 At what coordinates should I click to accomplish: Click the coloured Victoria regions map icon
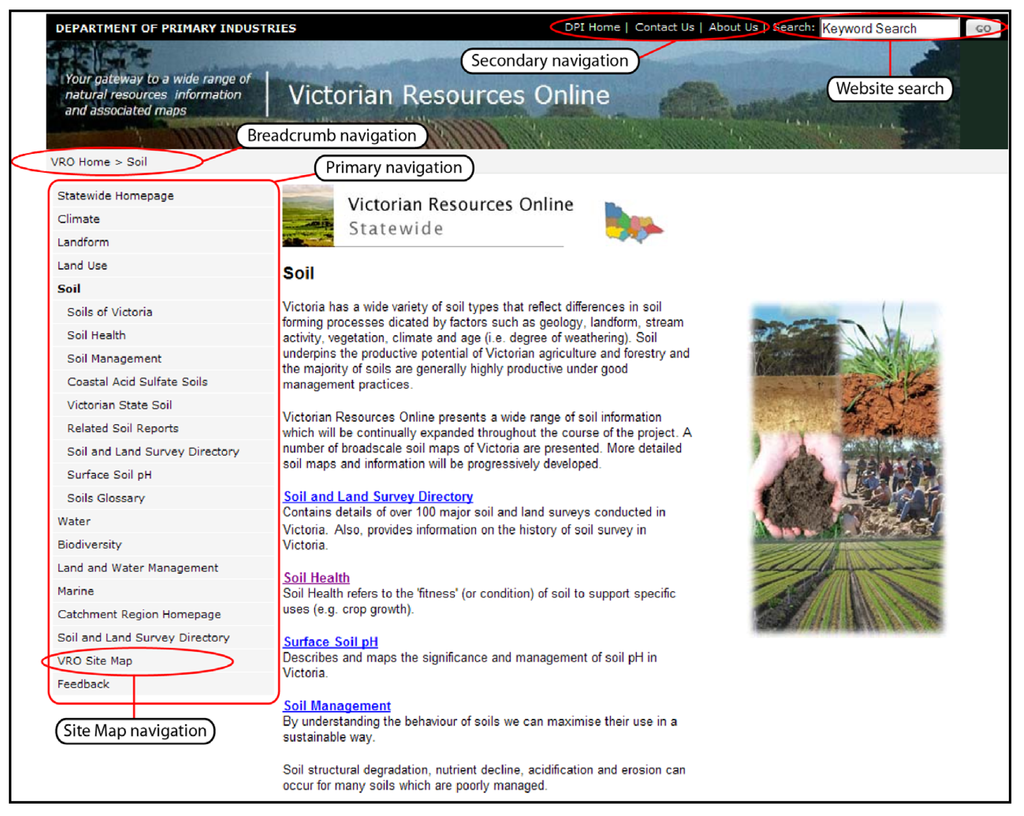tap(633, 223)
